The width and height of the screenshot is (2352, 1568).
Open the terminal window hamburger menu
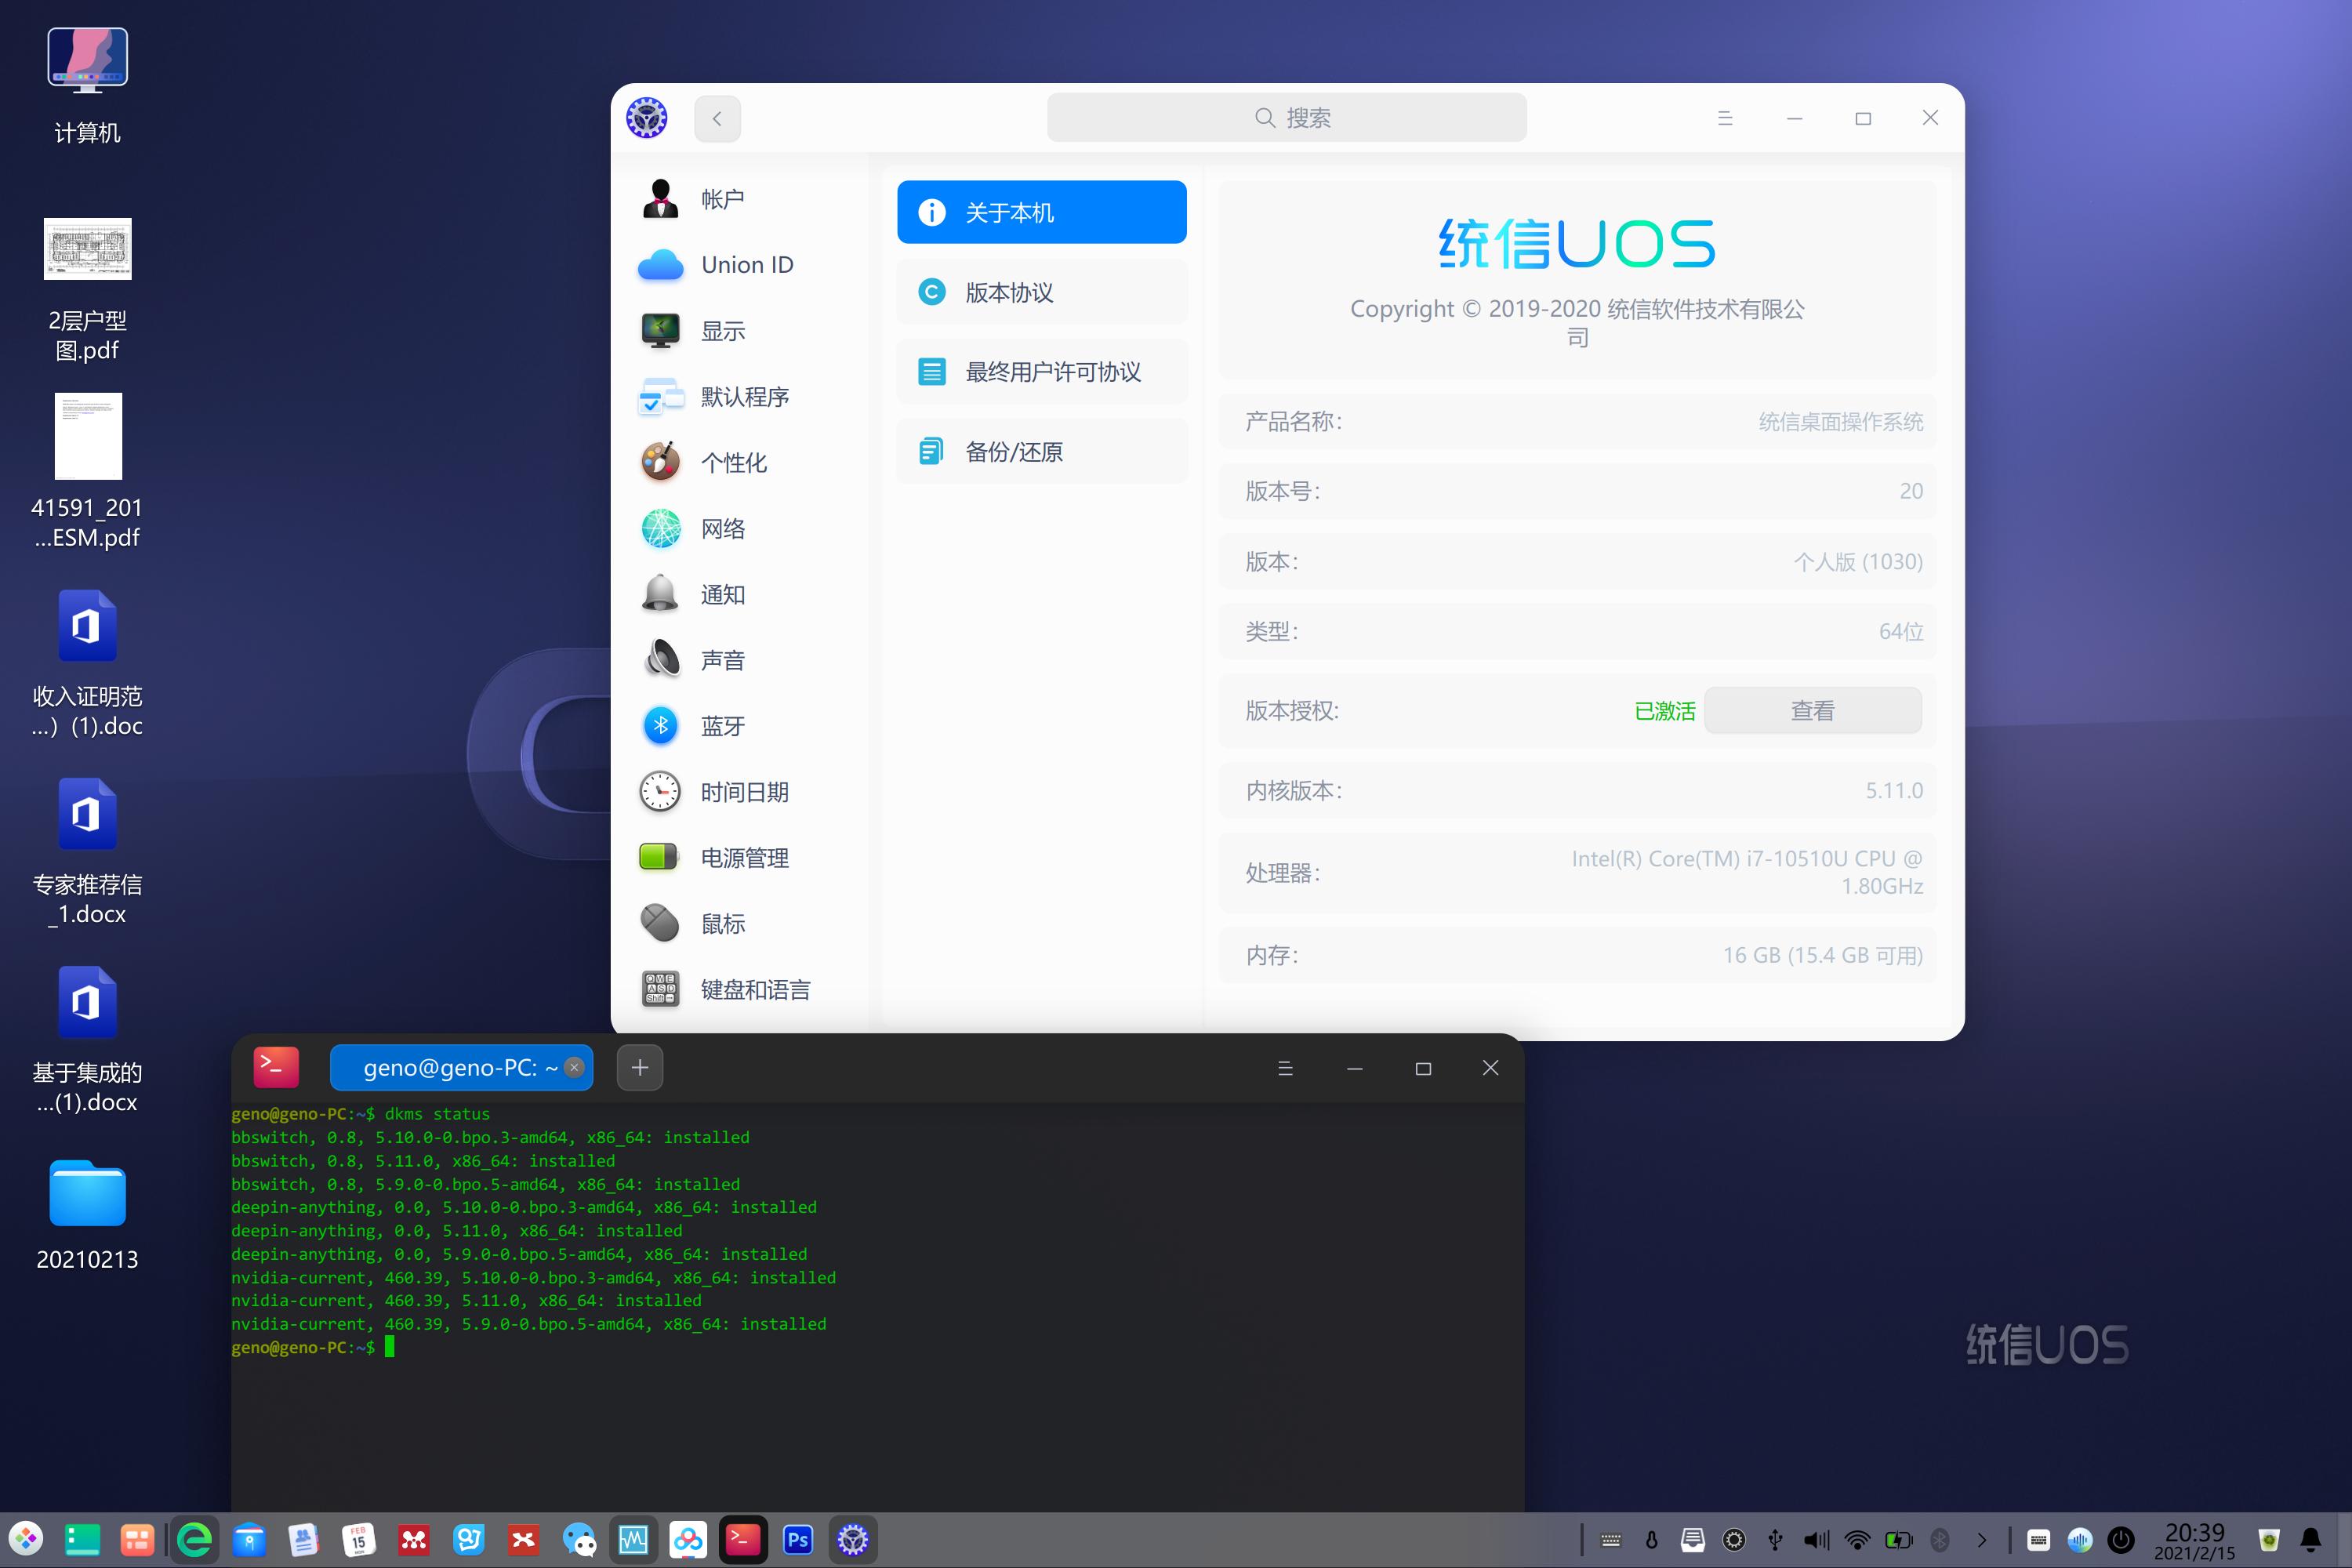(x=1285, y=1068)
